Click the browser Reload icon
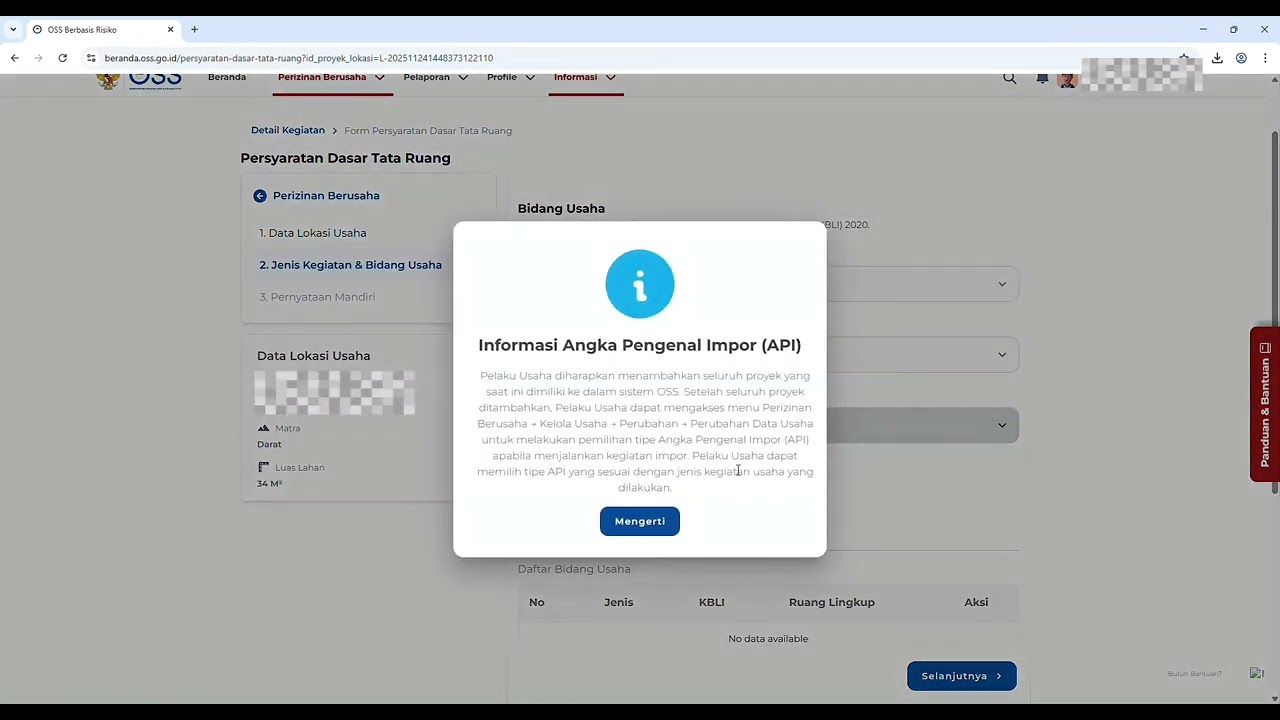 [x=62, y=58]
